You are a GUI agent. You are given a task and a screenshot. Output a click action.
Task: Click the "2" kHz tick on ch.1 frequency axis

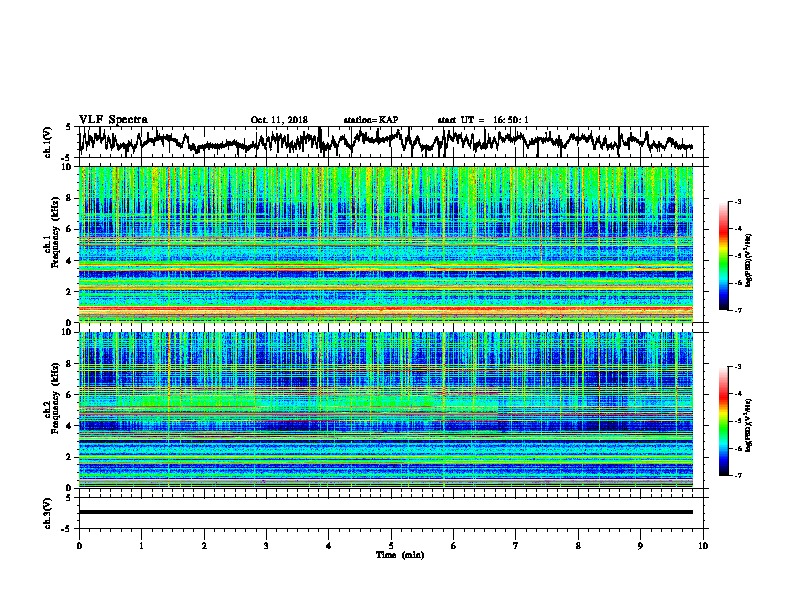71,292
